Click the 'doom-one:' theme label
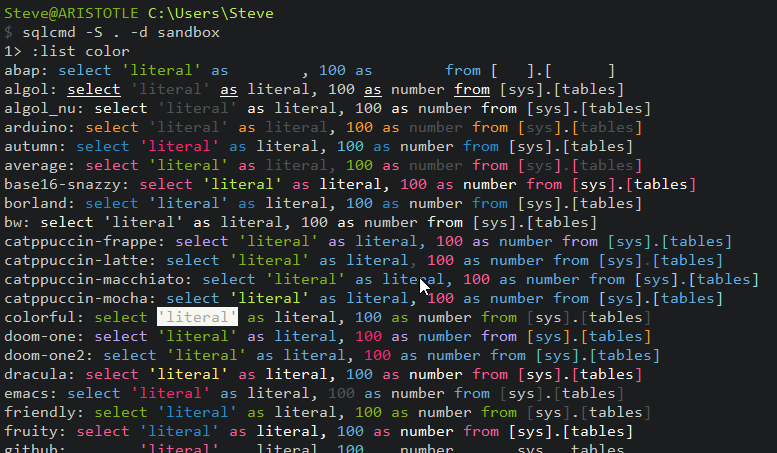This screenshot has height=453, width=777. pos(45,336)
